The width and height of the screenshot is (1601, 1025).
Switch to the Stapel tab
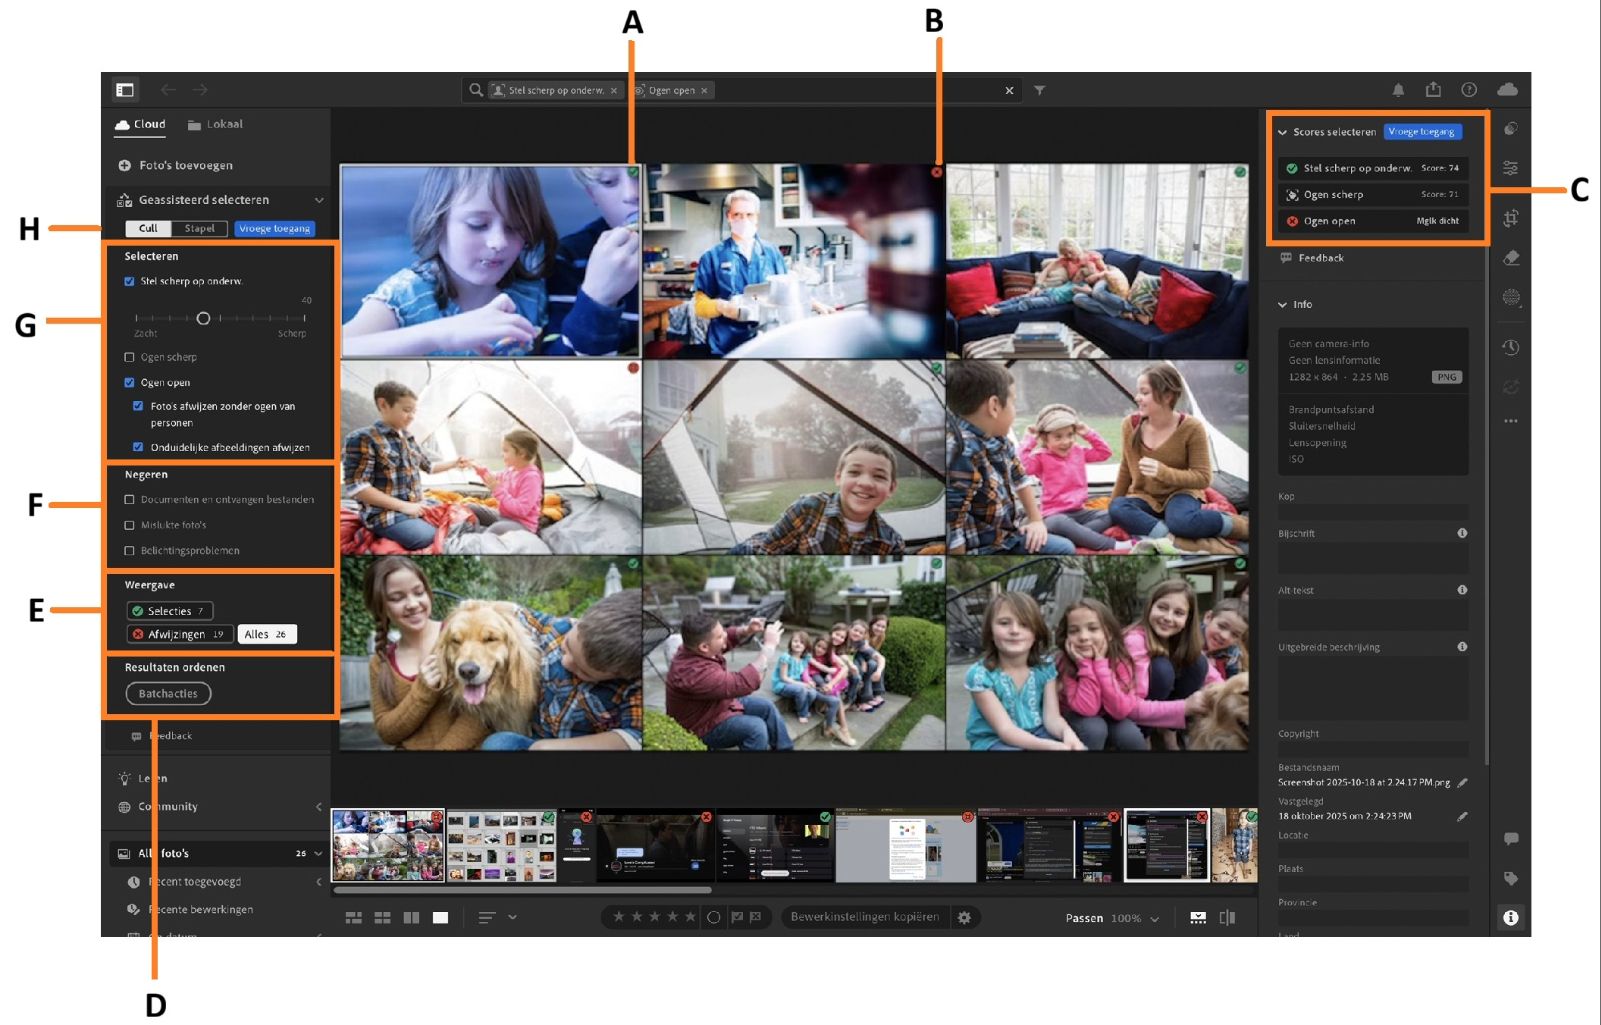pos(199,228)
